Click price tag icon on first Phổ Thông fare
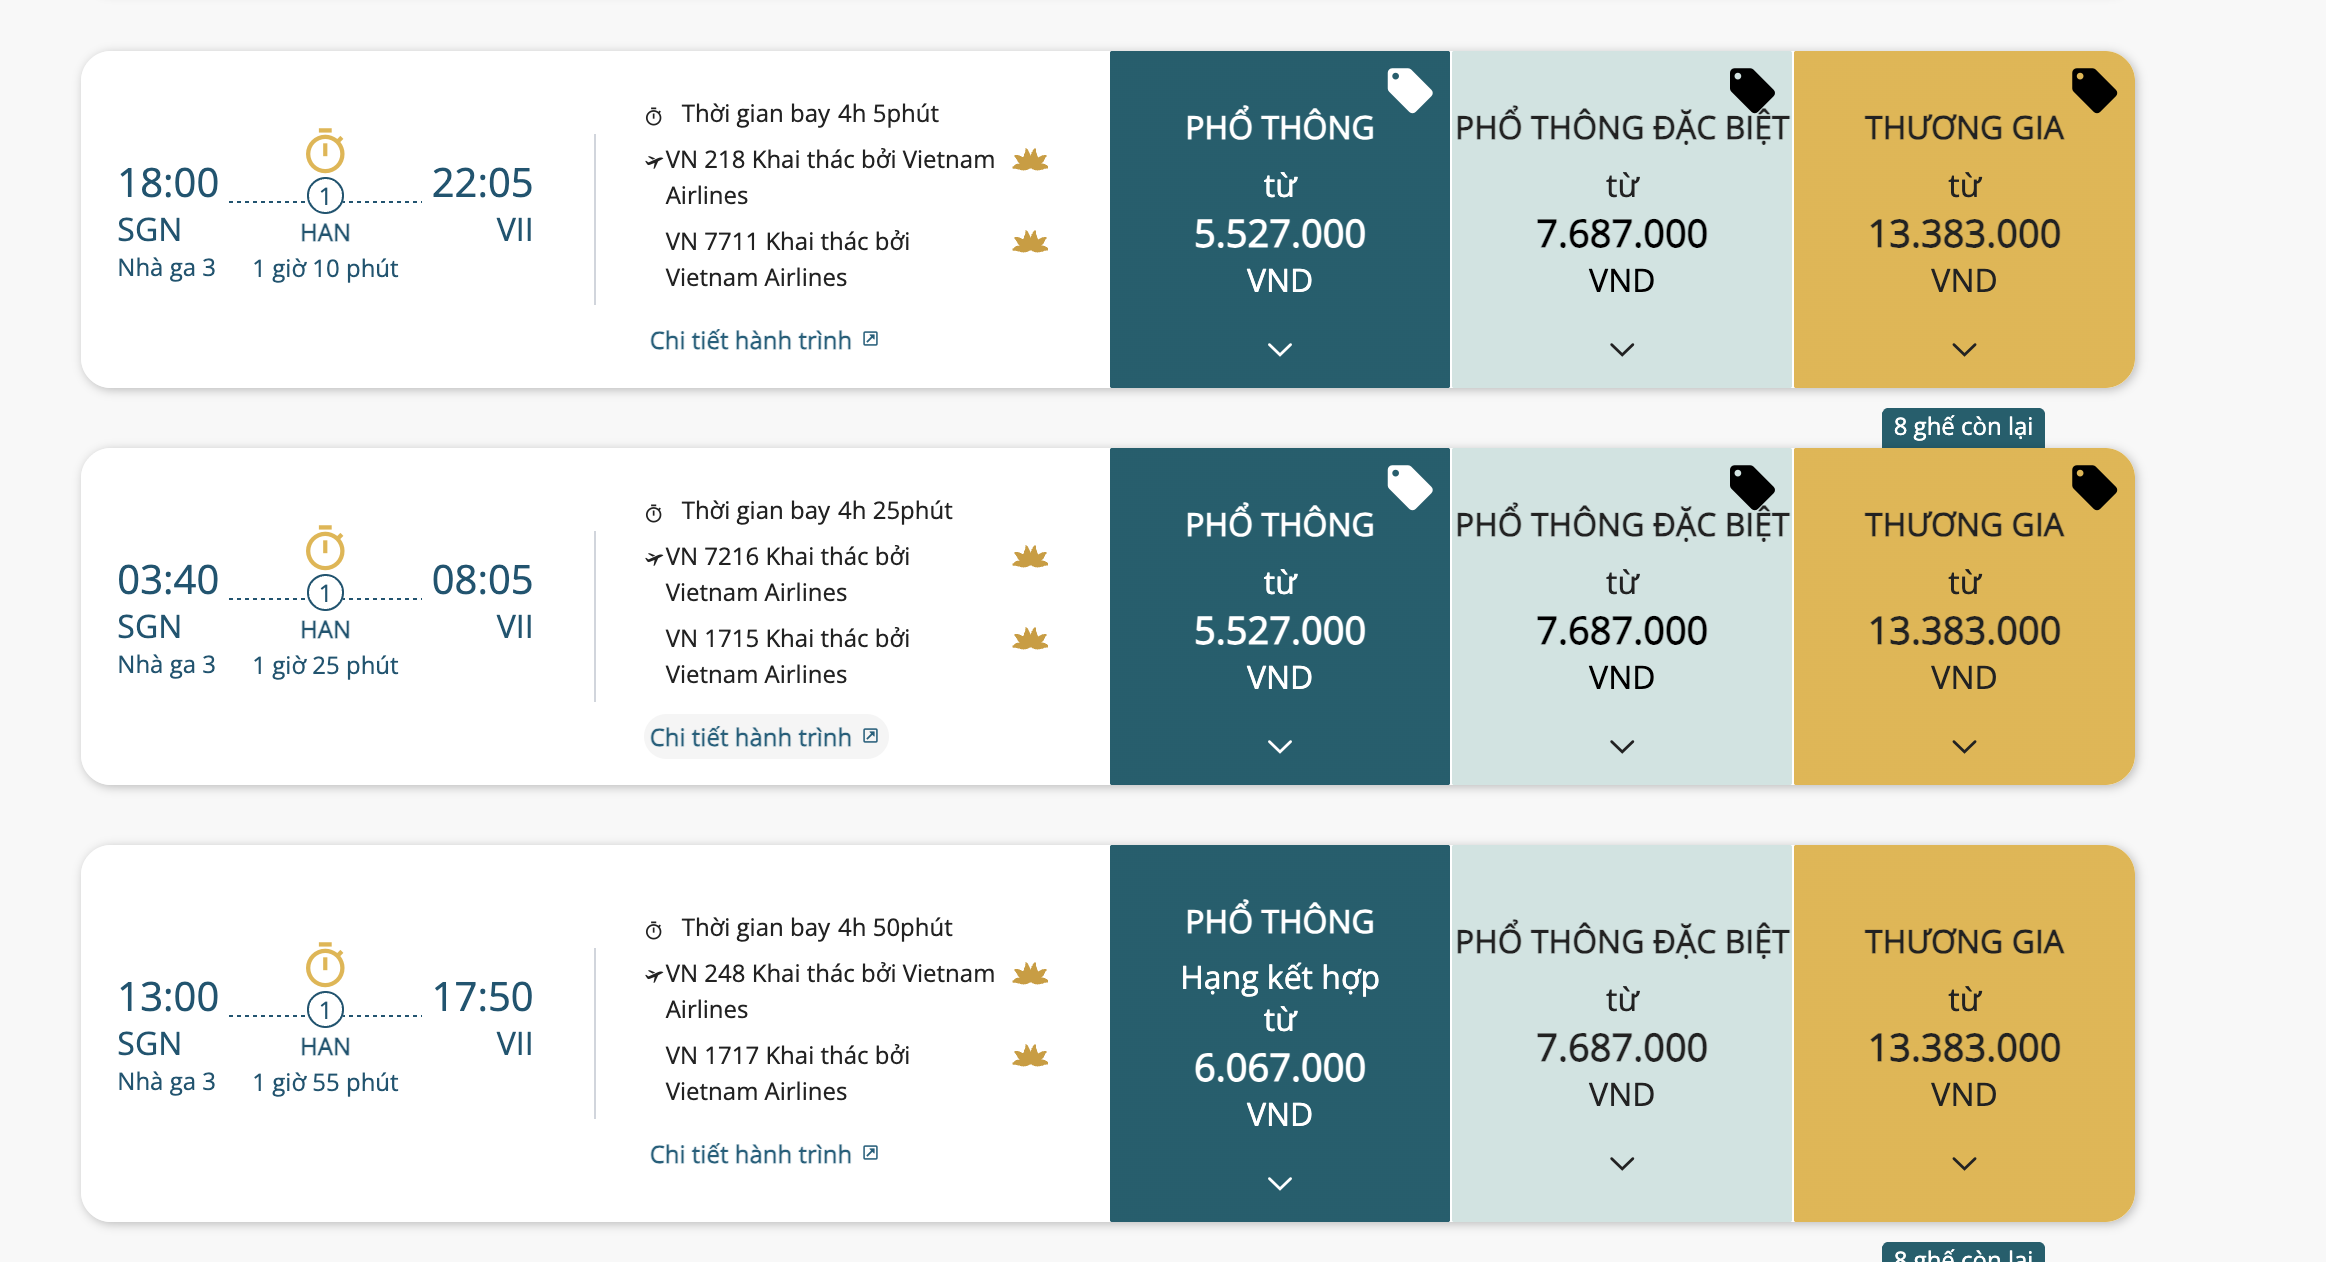The height and width of the screenshot is (1262, 2326). (1409, 90)
